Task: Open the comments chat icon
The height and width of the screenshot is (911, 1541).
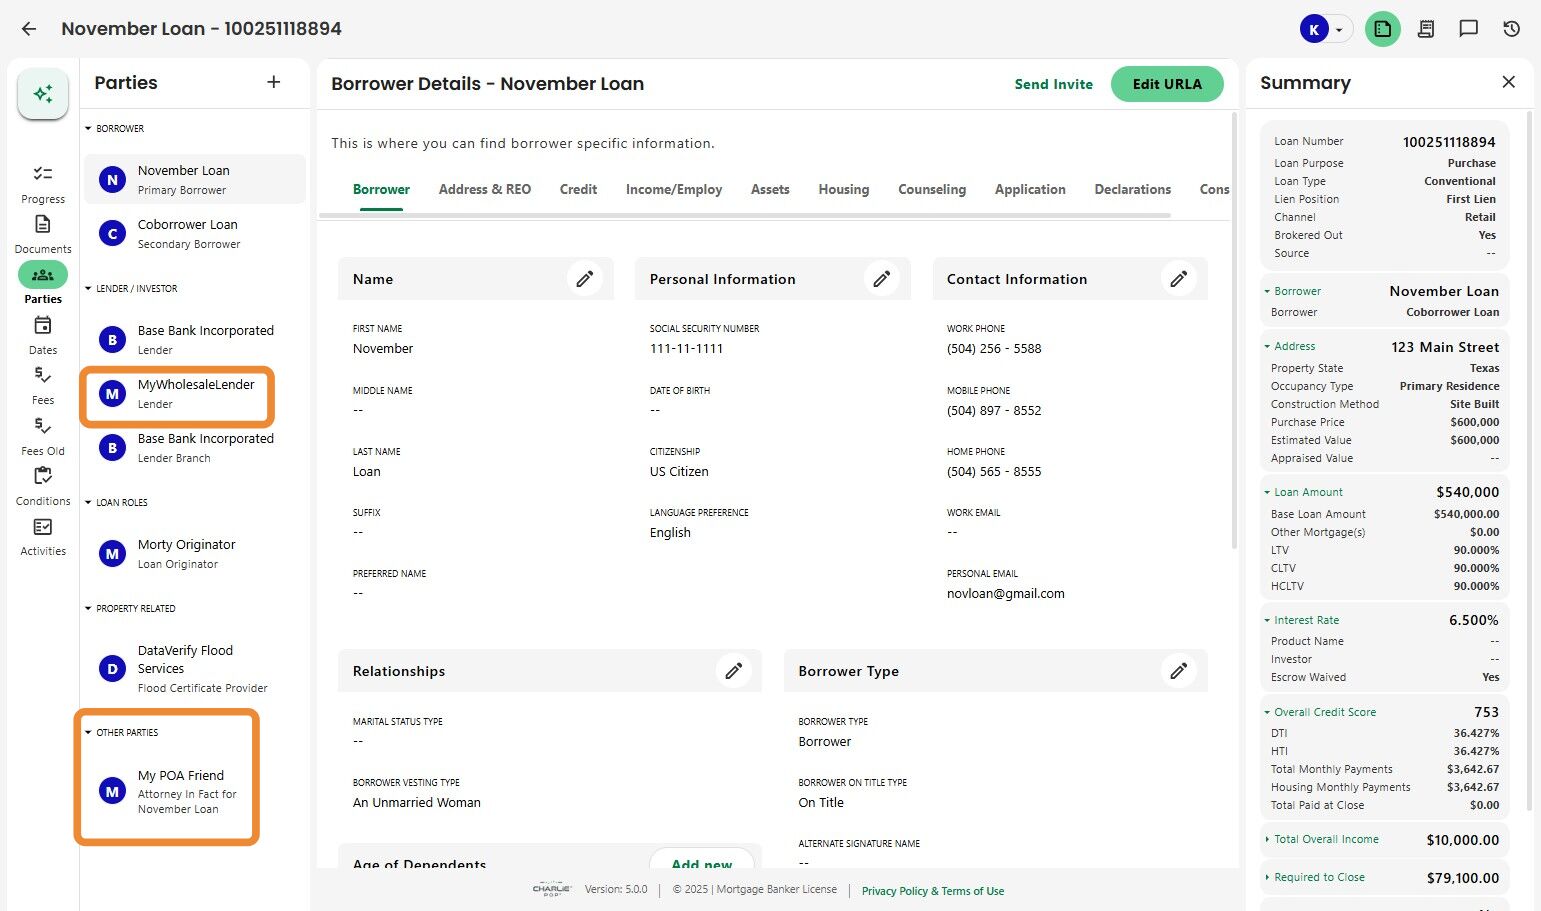Action: (1468, 29)
